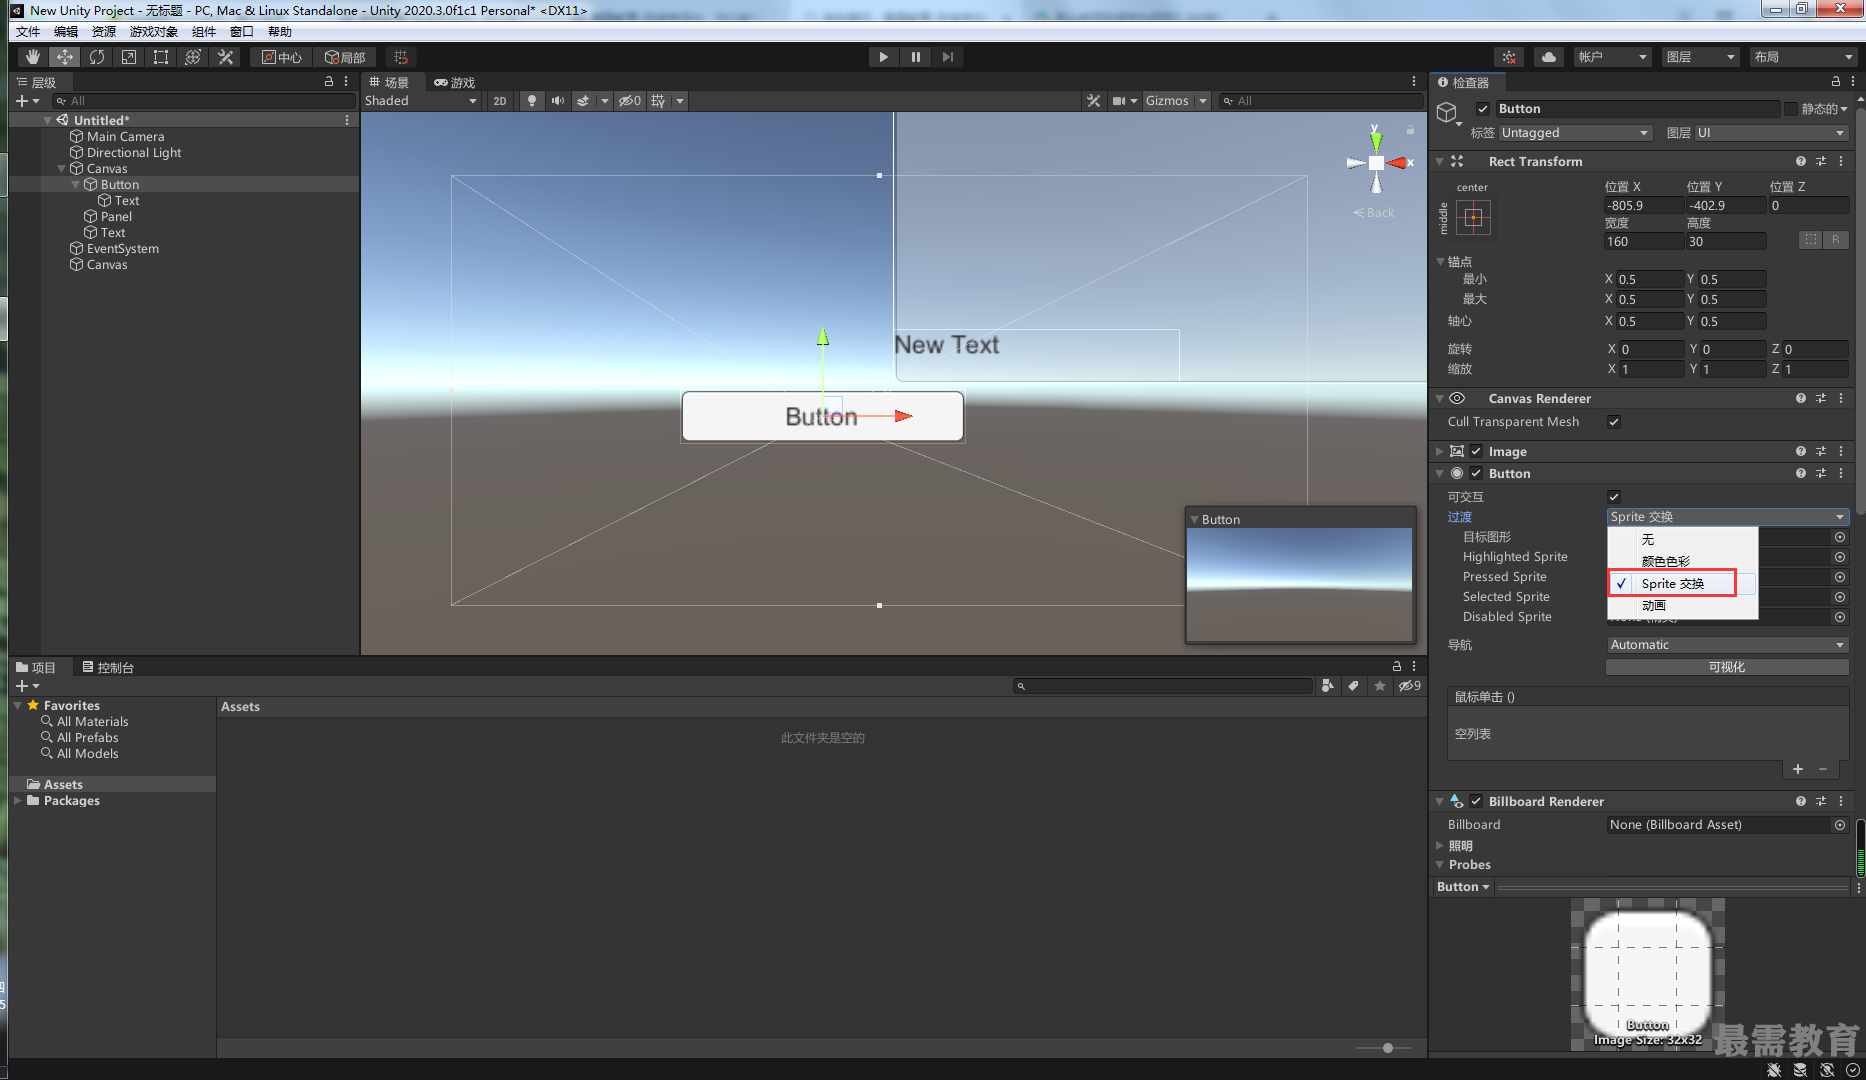This screenshot has width=1866, height=1080.
Task: Open the Untagged tag dropdown
Action: coord(1574,133)
